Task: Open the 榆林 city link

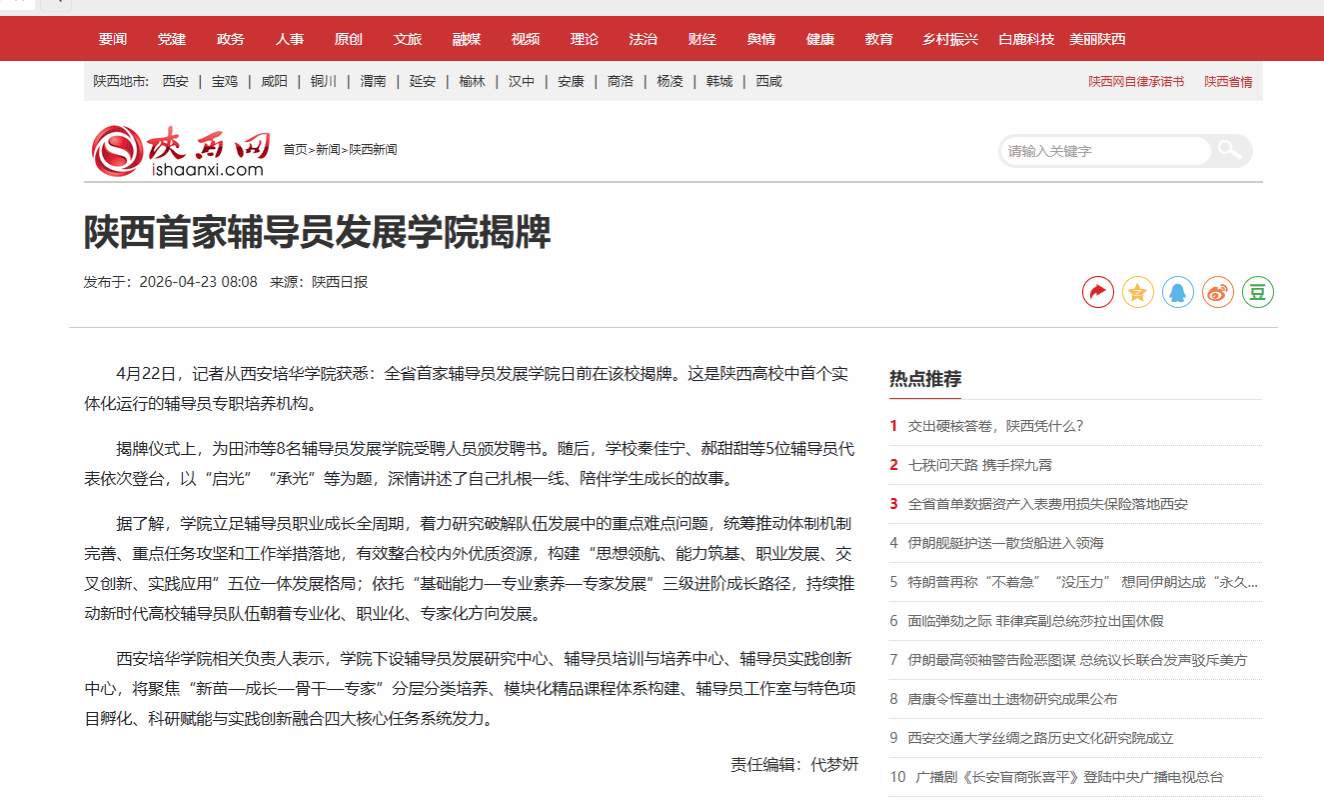Action: [x=472, y=81]
